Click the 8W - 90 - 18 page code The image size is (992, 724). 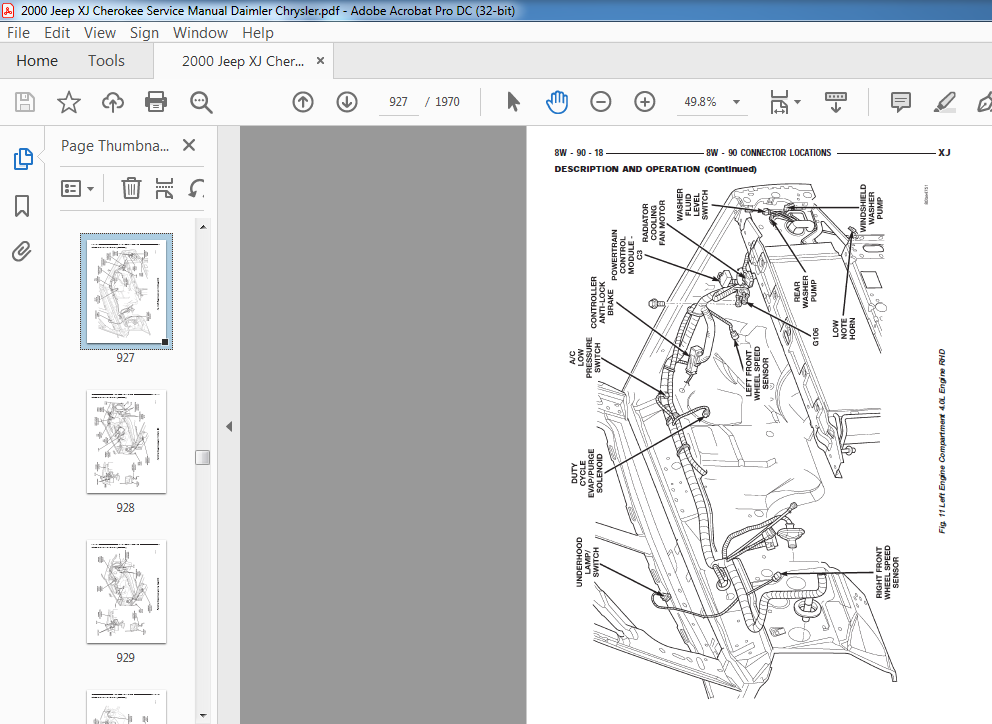[x=579, y=153]
